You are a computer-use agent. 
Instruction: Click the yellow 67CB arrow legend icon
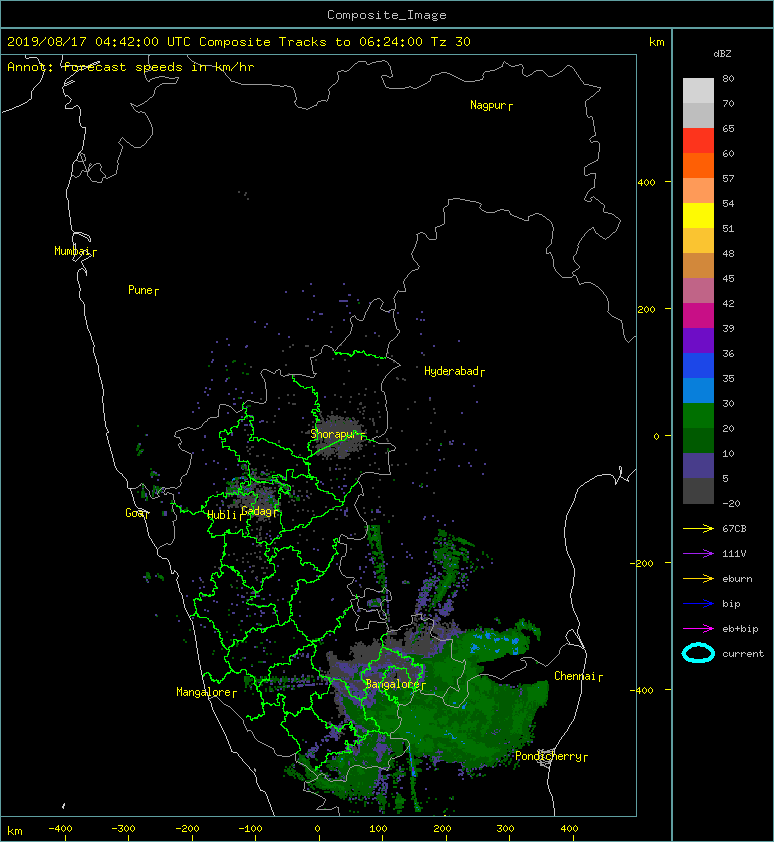[698, 528]
